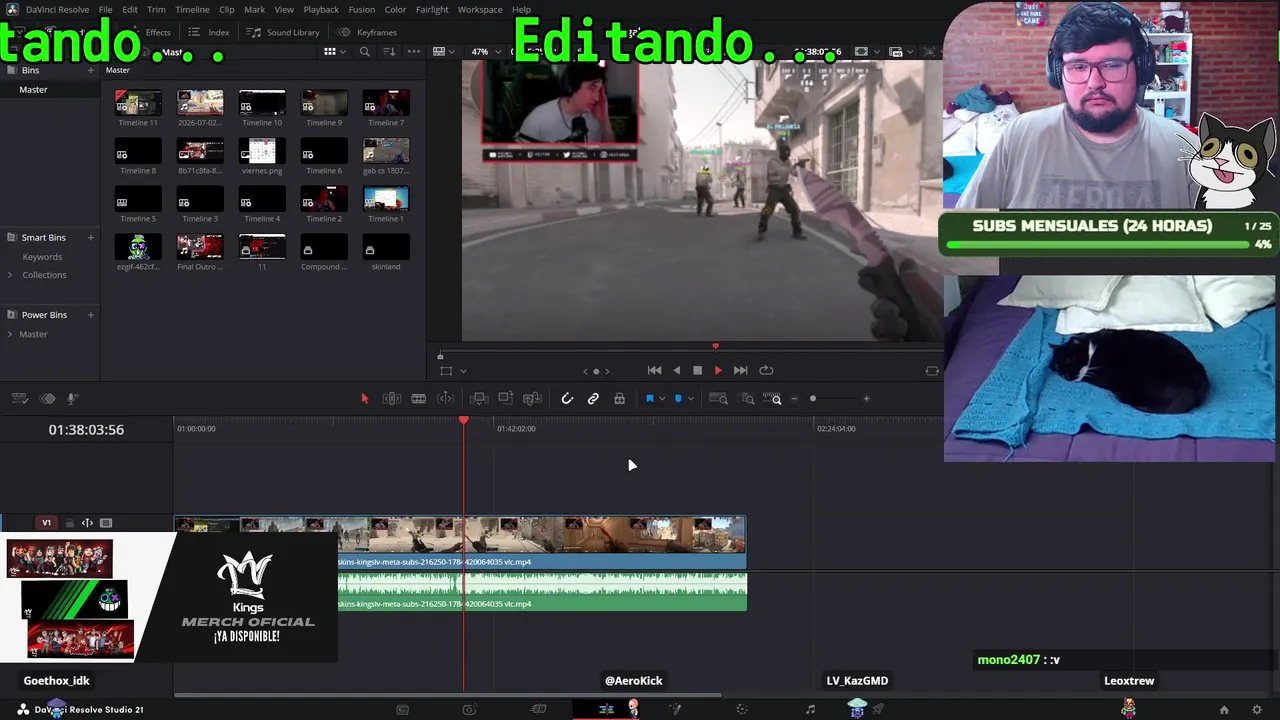Viewport: 1280px width, 720px height.
Task: Open the thumbnail view mode dropdown
Action: [x=334, y=52]
